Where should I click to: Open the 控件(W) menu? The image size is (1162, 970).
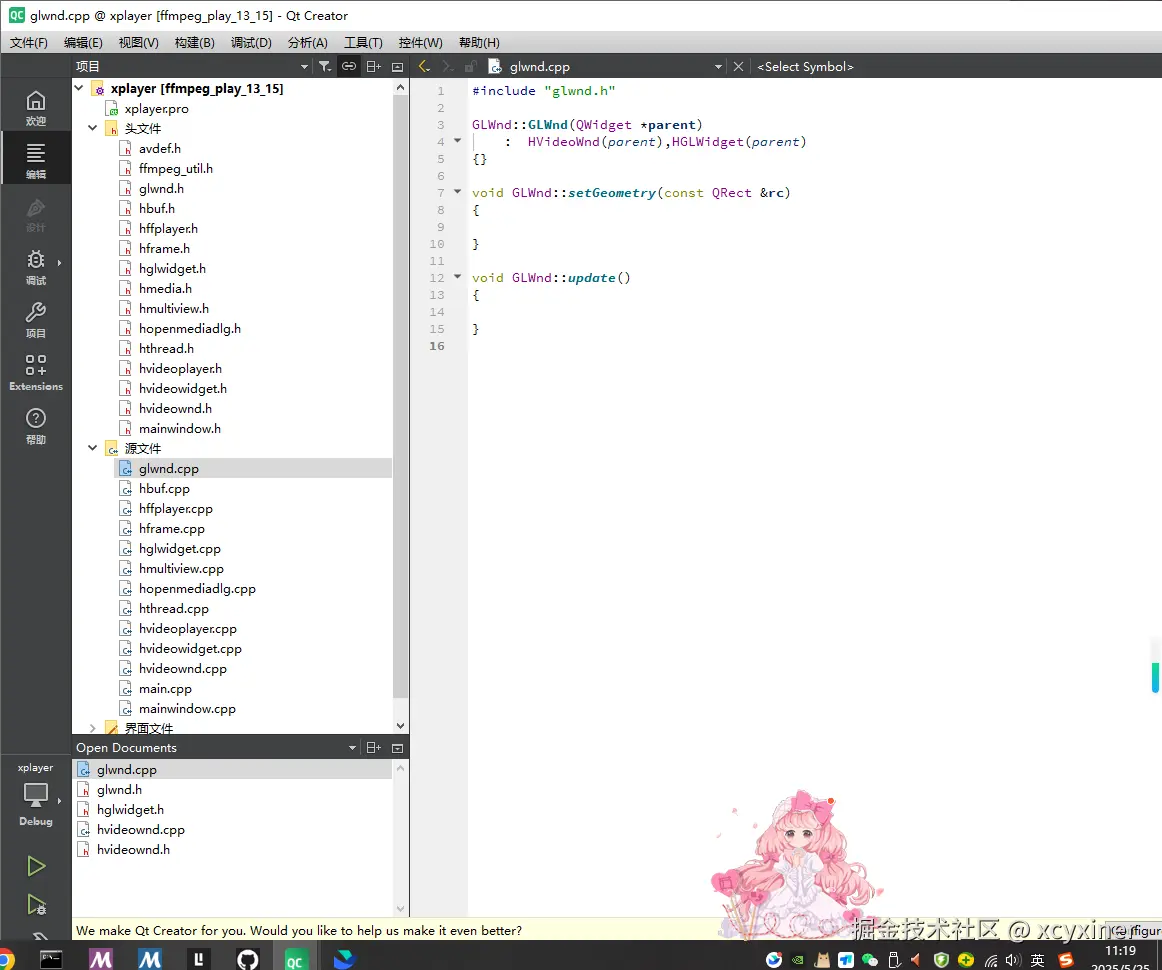pyautogui.click(x=420, y=42)
